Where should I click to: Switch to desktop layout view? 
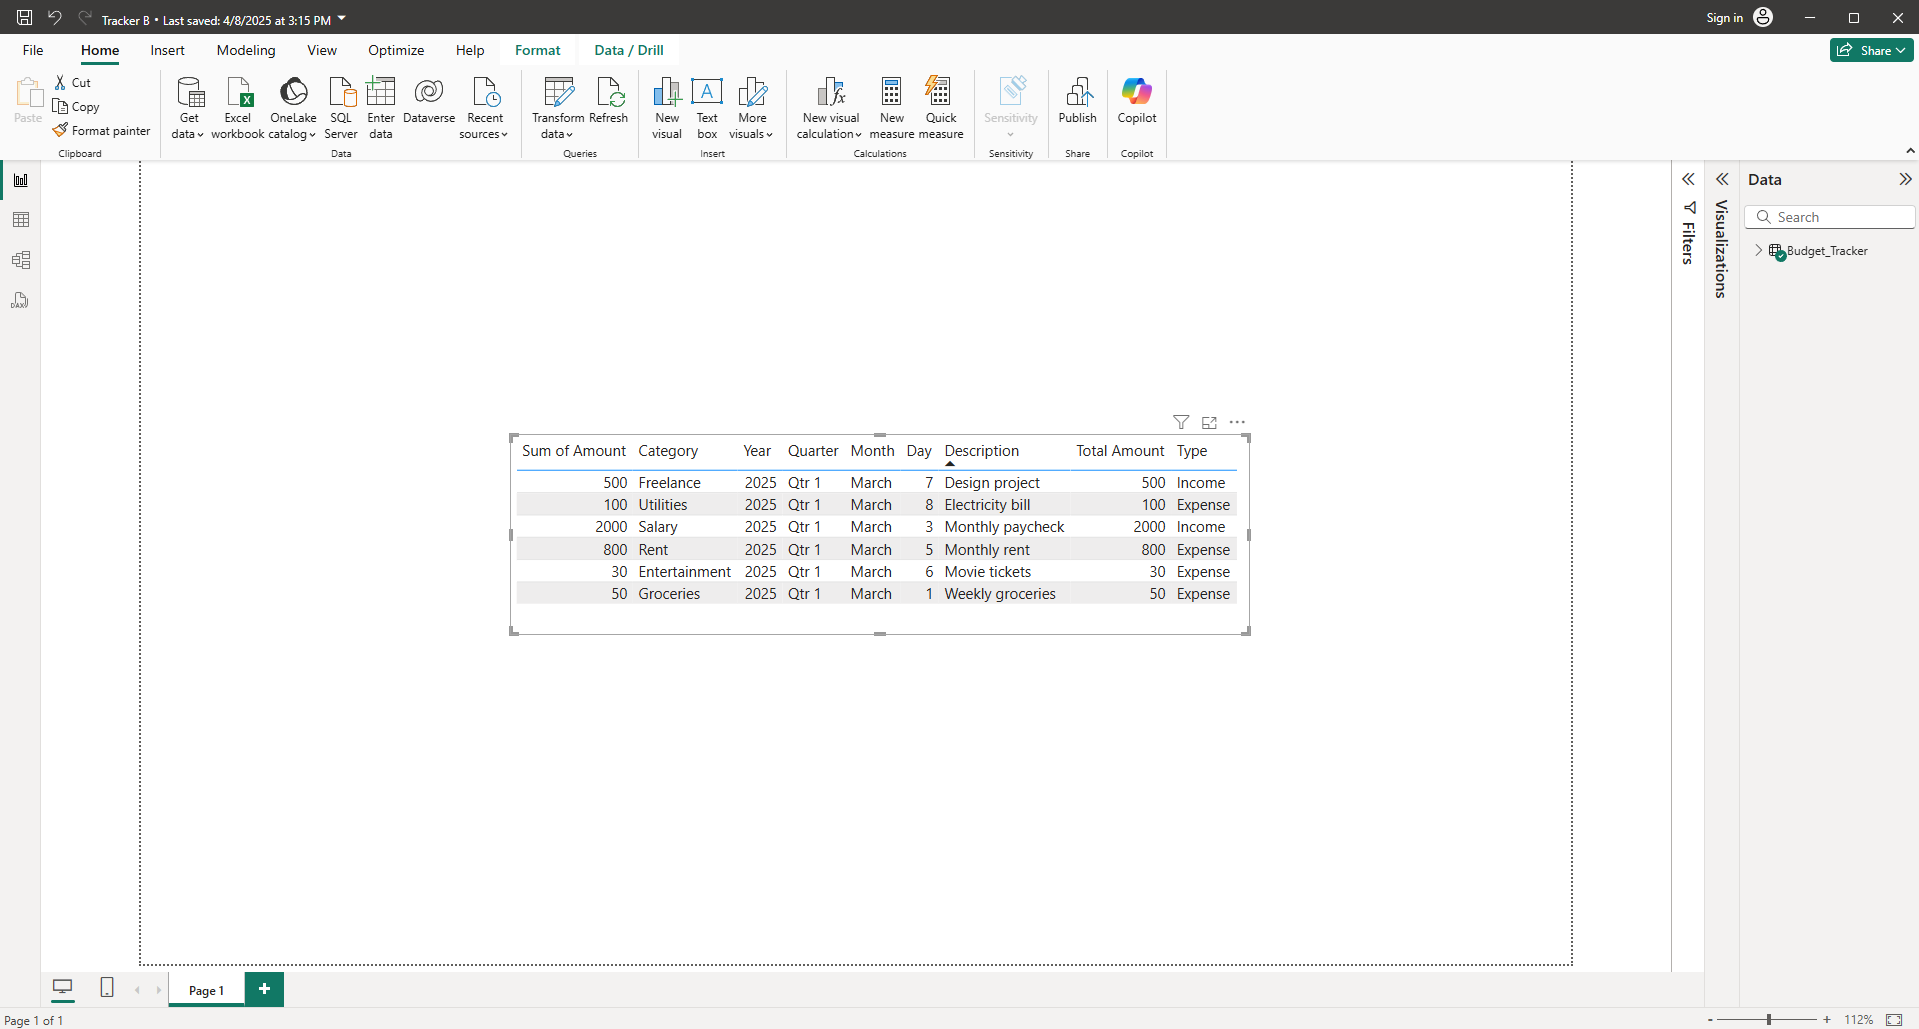62,988
